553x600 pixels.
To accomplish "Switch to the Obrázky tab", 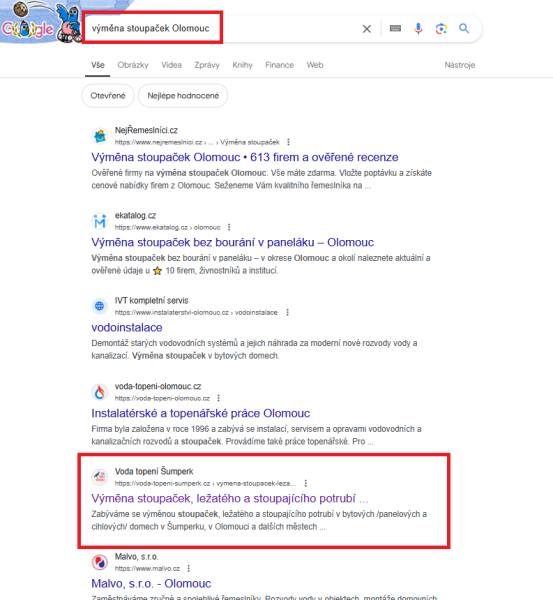I will point(133,65).
